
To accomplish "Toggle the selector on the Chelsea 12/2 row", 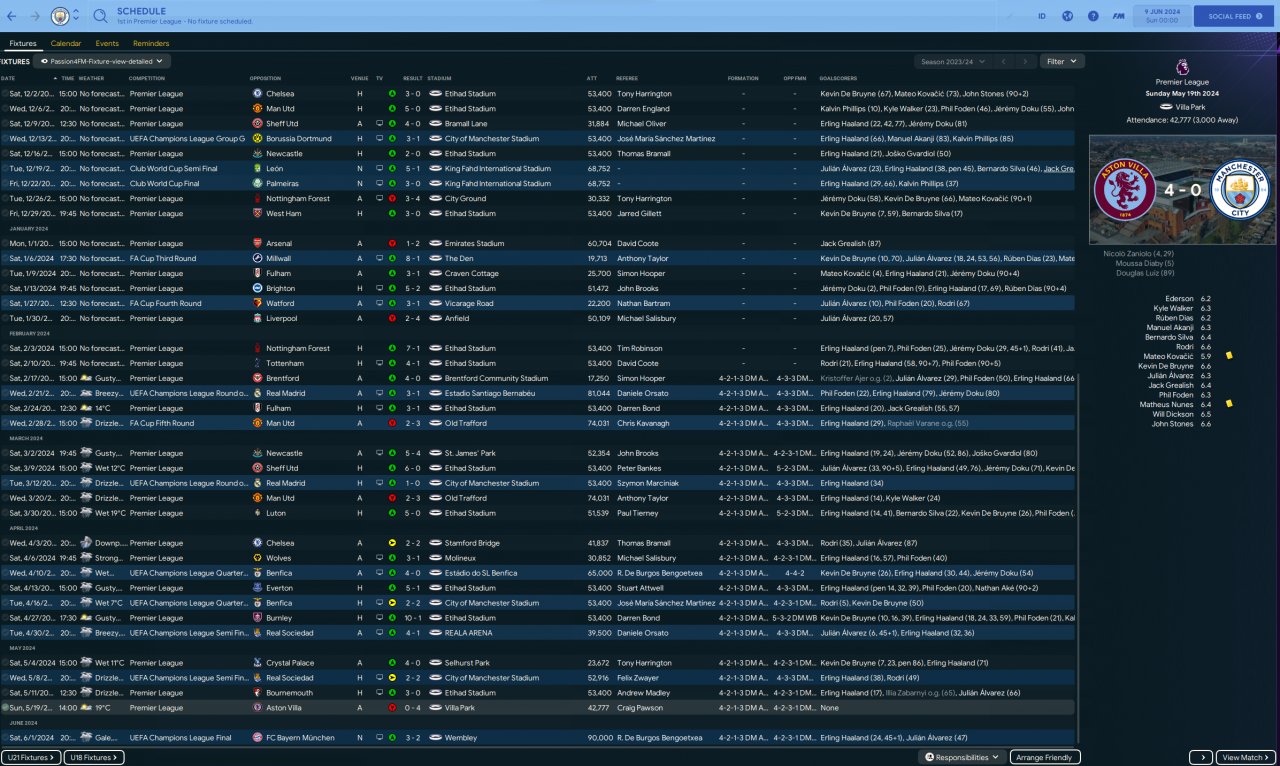I will tap(5, 94).
